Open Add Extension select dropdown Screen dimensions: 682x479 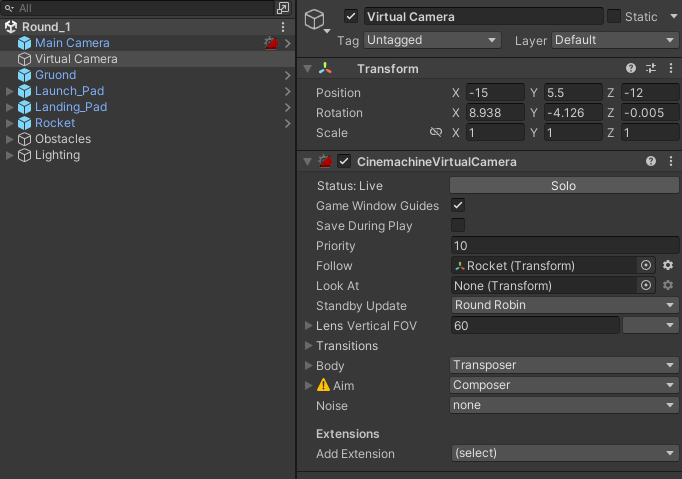click(x=565, y=453)
